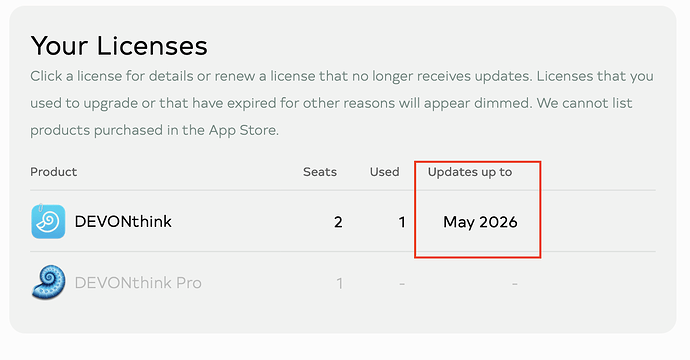The width and height of the screenshot is (690, 360).
Task: Click DEVONthink used count of 1
Action: (x=402, y=222)
